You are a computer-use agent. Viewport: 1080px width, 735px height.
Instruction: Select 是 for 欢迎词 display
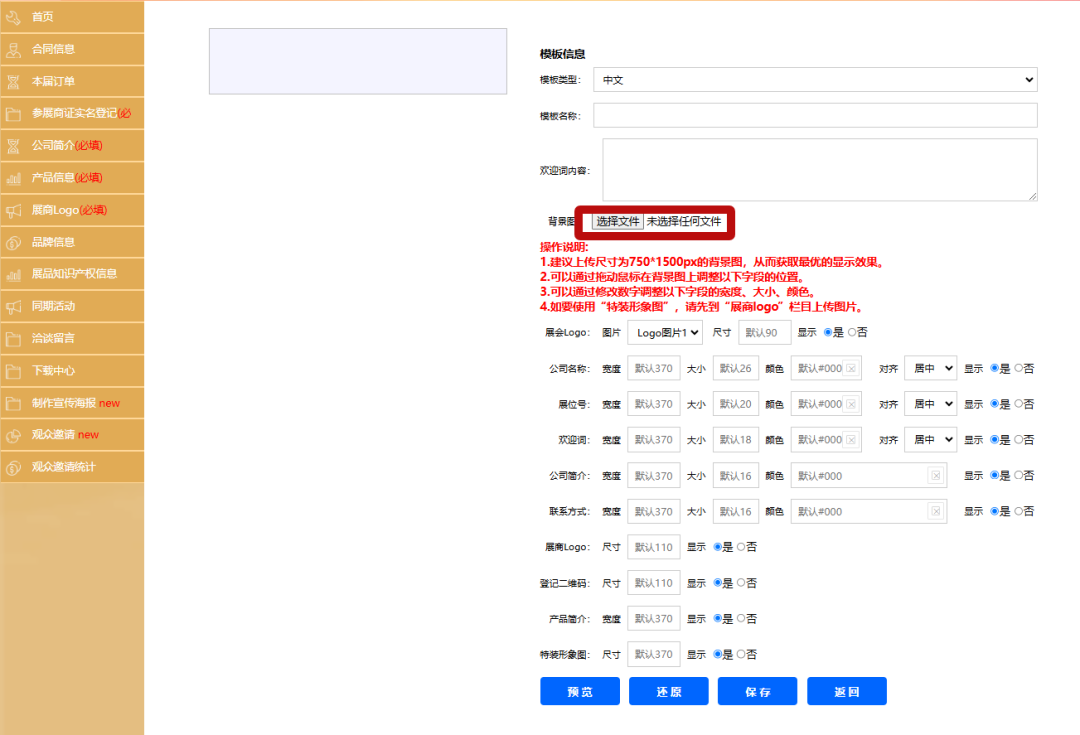pos(995,439)
